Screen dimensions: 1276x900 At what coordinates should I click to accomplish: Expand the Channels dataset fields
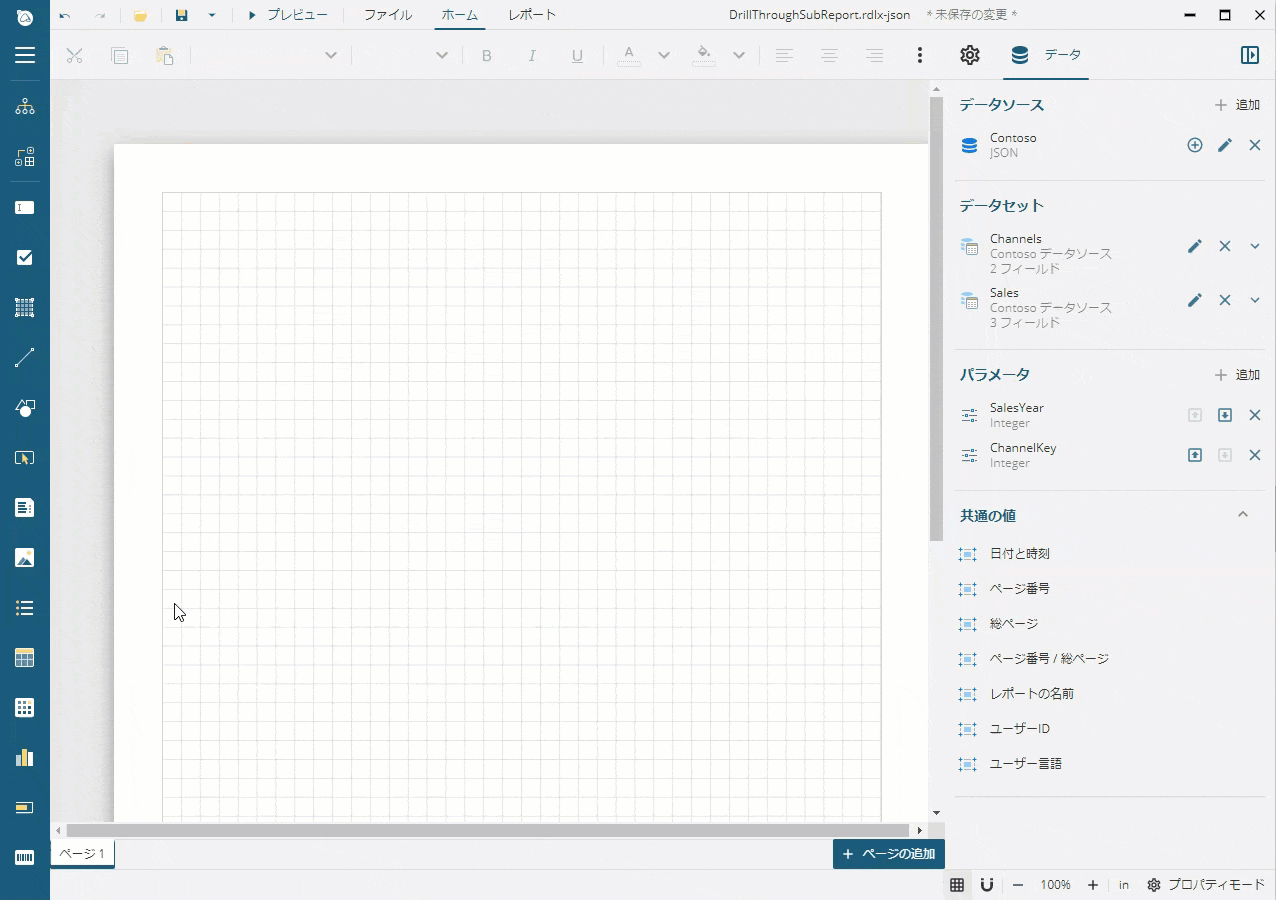pyautogui.click(x=1255, y=246)
